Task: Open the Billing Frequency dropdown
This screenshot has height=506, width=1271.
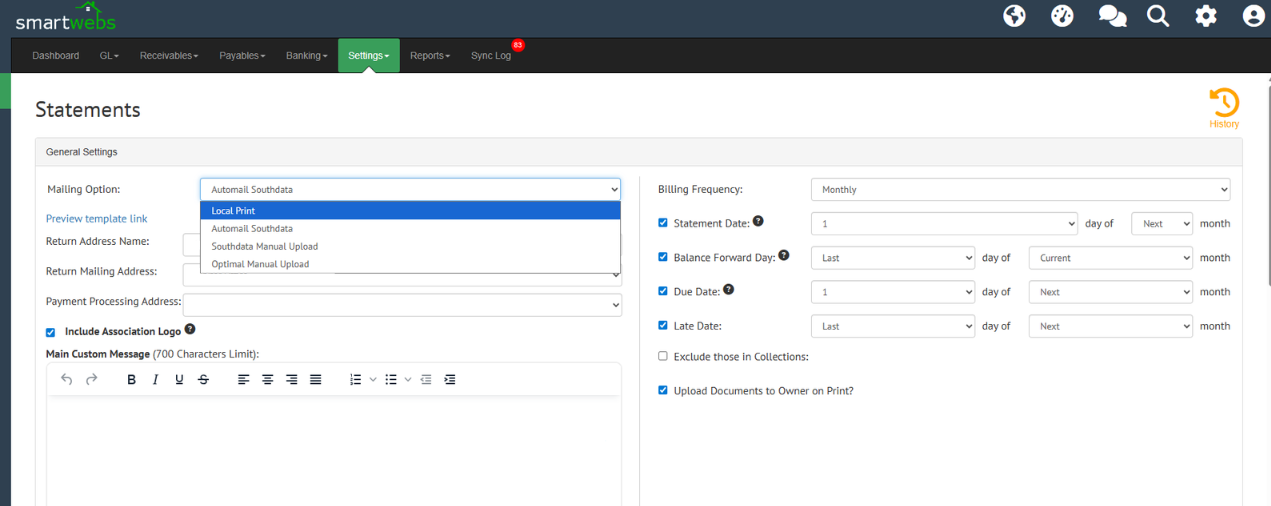Action: click(x=1020, y=189)
